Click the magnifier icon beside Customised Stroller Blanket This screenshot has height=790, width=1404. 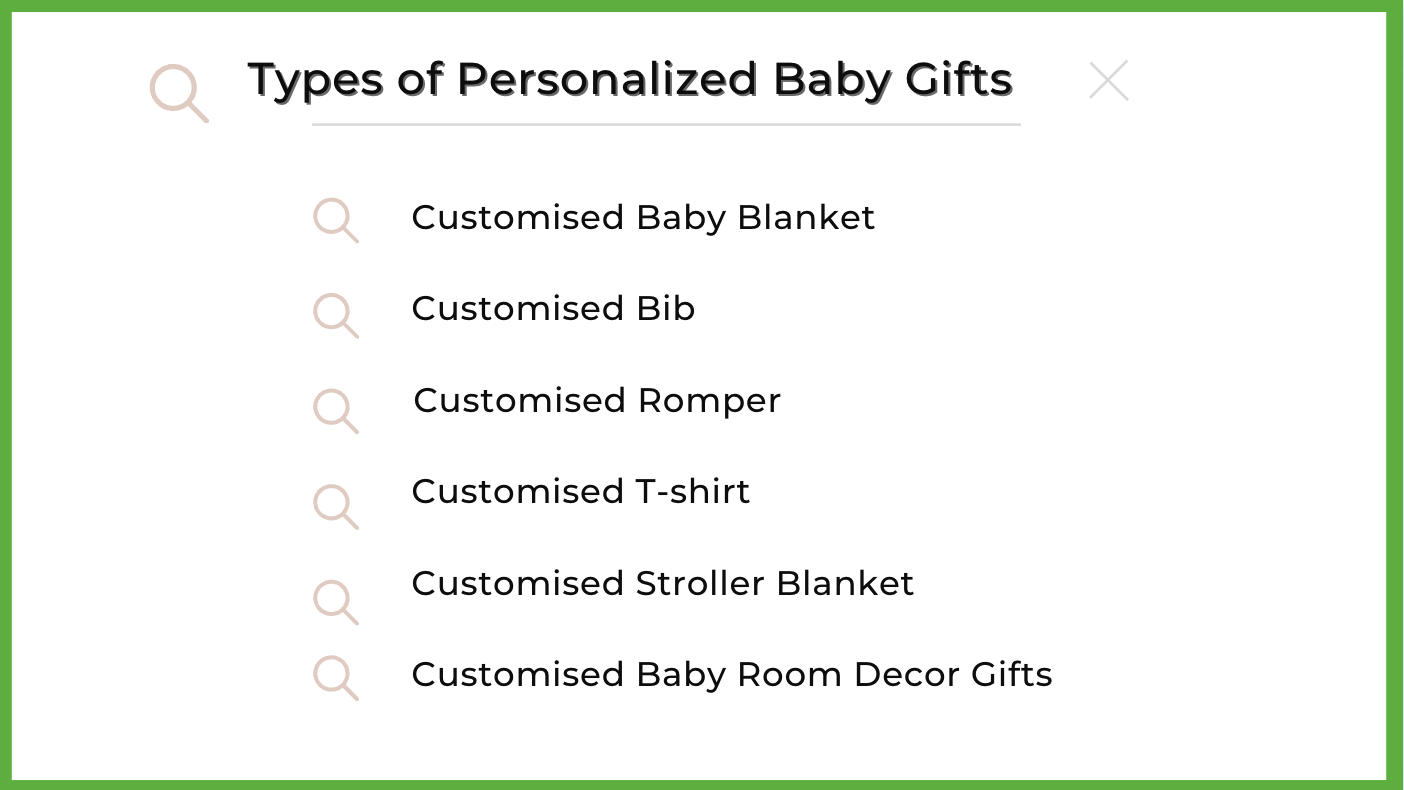pyautogui.click(x=336, y=602)
